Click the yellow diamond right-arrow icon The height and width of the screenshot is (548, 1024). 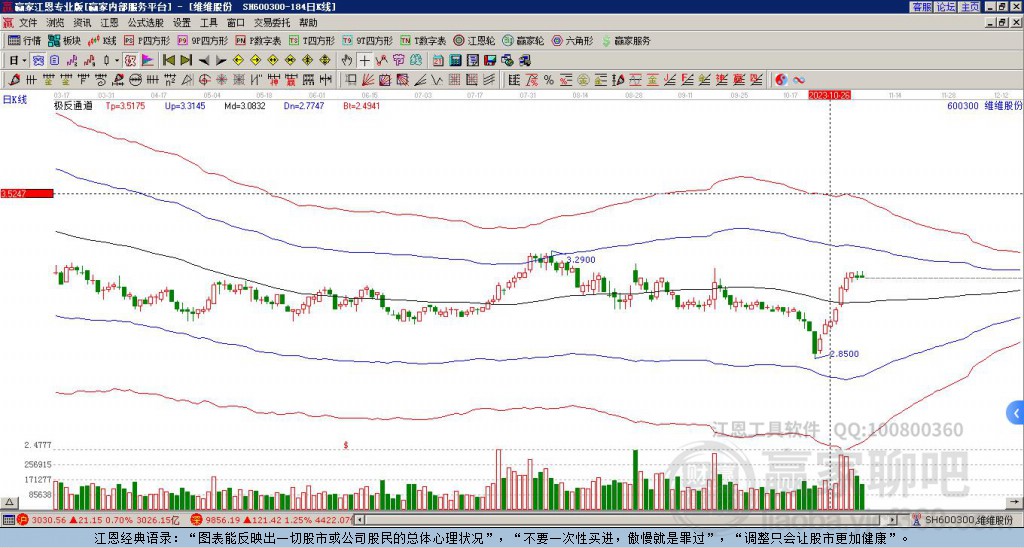pyautogui.click(x=255, y=60)
